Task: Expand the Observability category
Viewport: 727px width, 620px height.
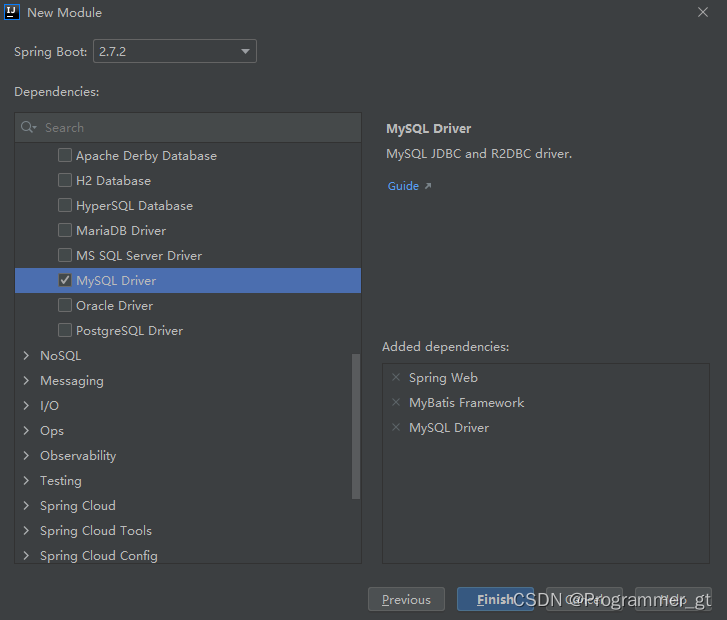Action: point(26,456)
